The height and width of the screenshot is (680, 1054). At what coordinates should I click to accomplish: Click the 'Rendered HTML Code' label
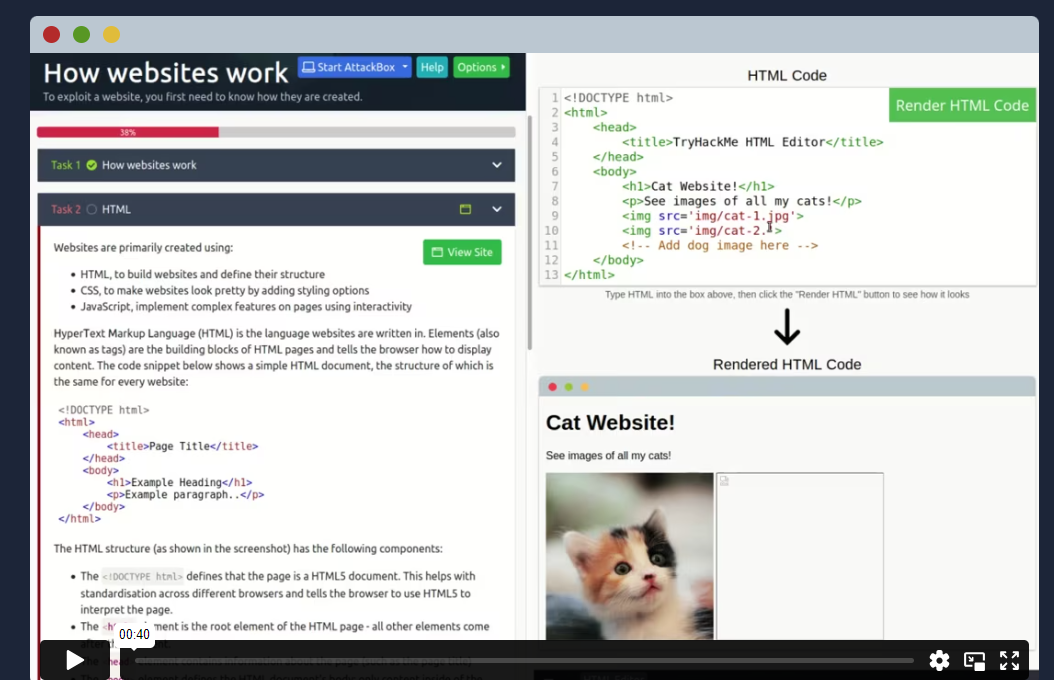point(787,364)
